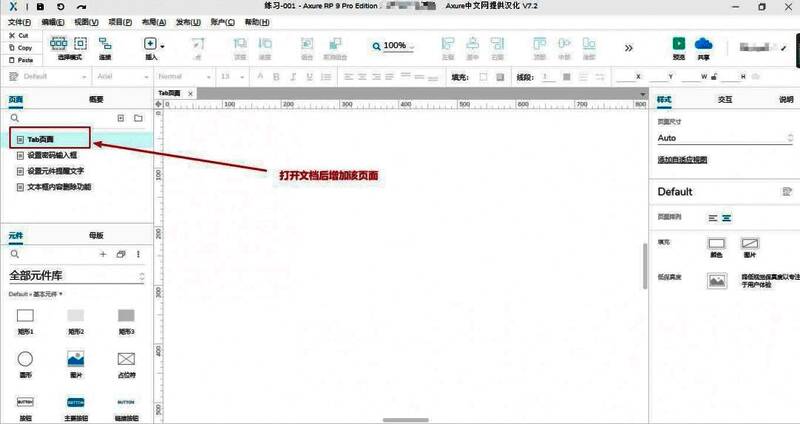Viewport: 800px width, 424px height.
Task: Select the Rectangle 1 (矩形1) widget
Action: (25, 316)
